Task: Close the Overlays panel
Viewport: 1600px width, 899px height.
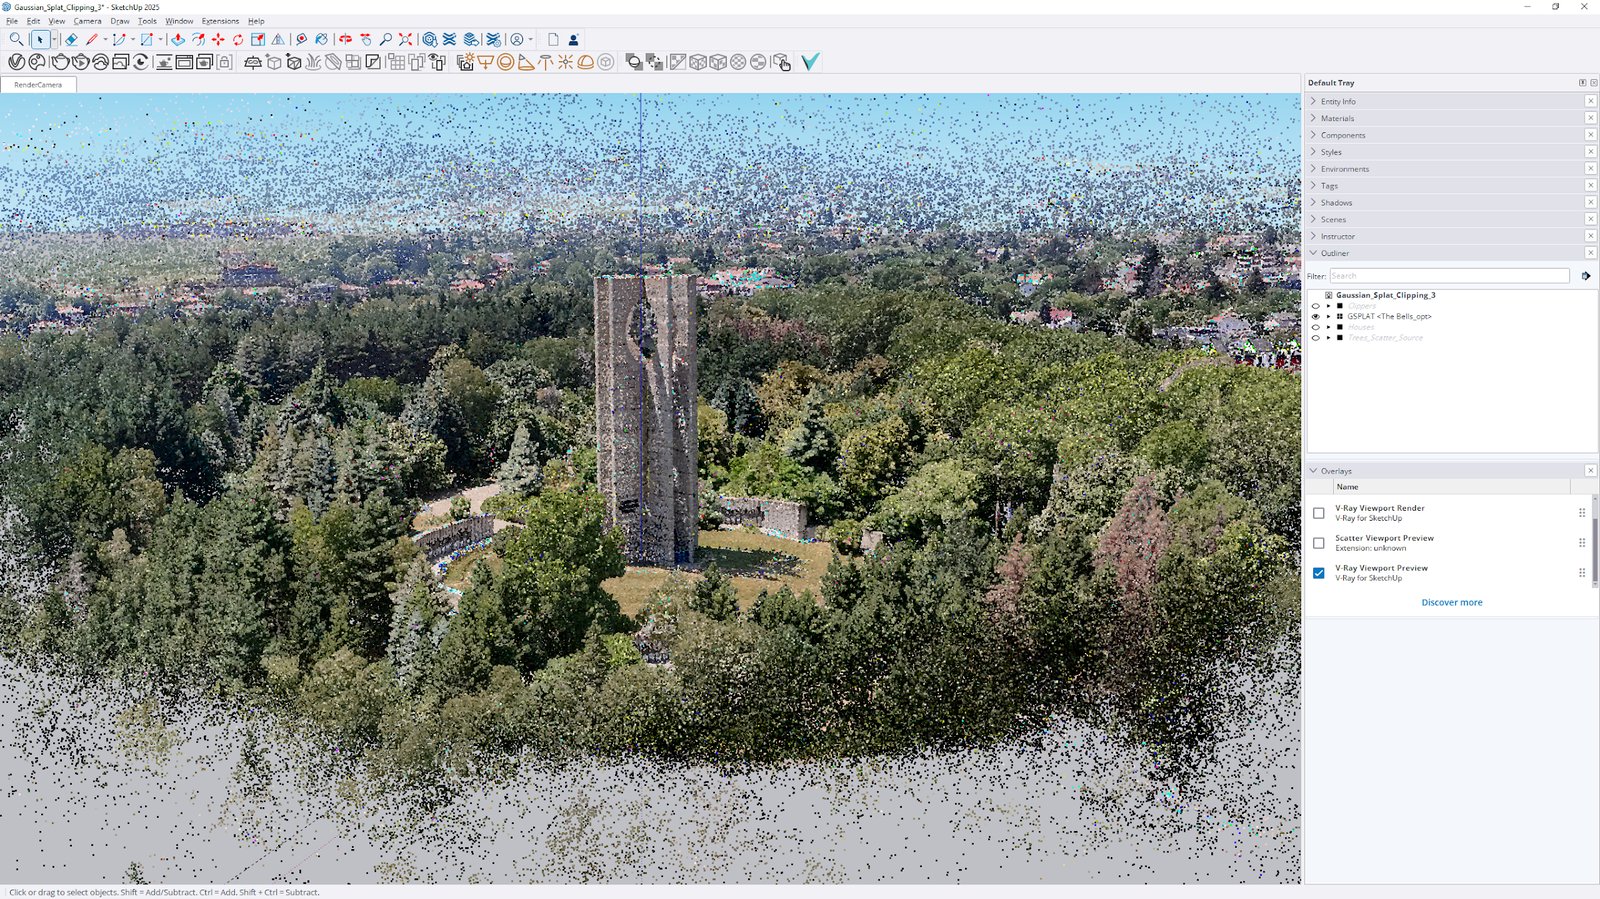Action: 1591,470
